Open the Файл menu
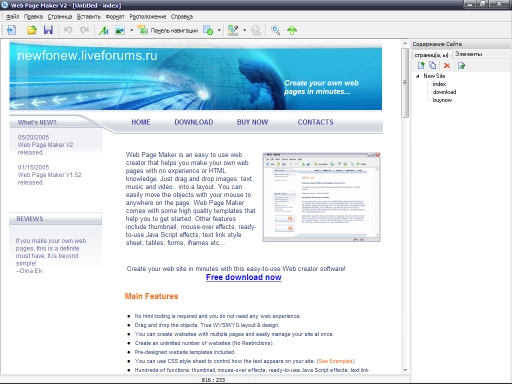Viewport: 512px width, 384px height. coord(12,16)
